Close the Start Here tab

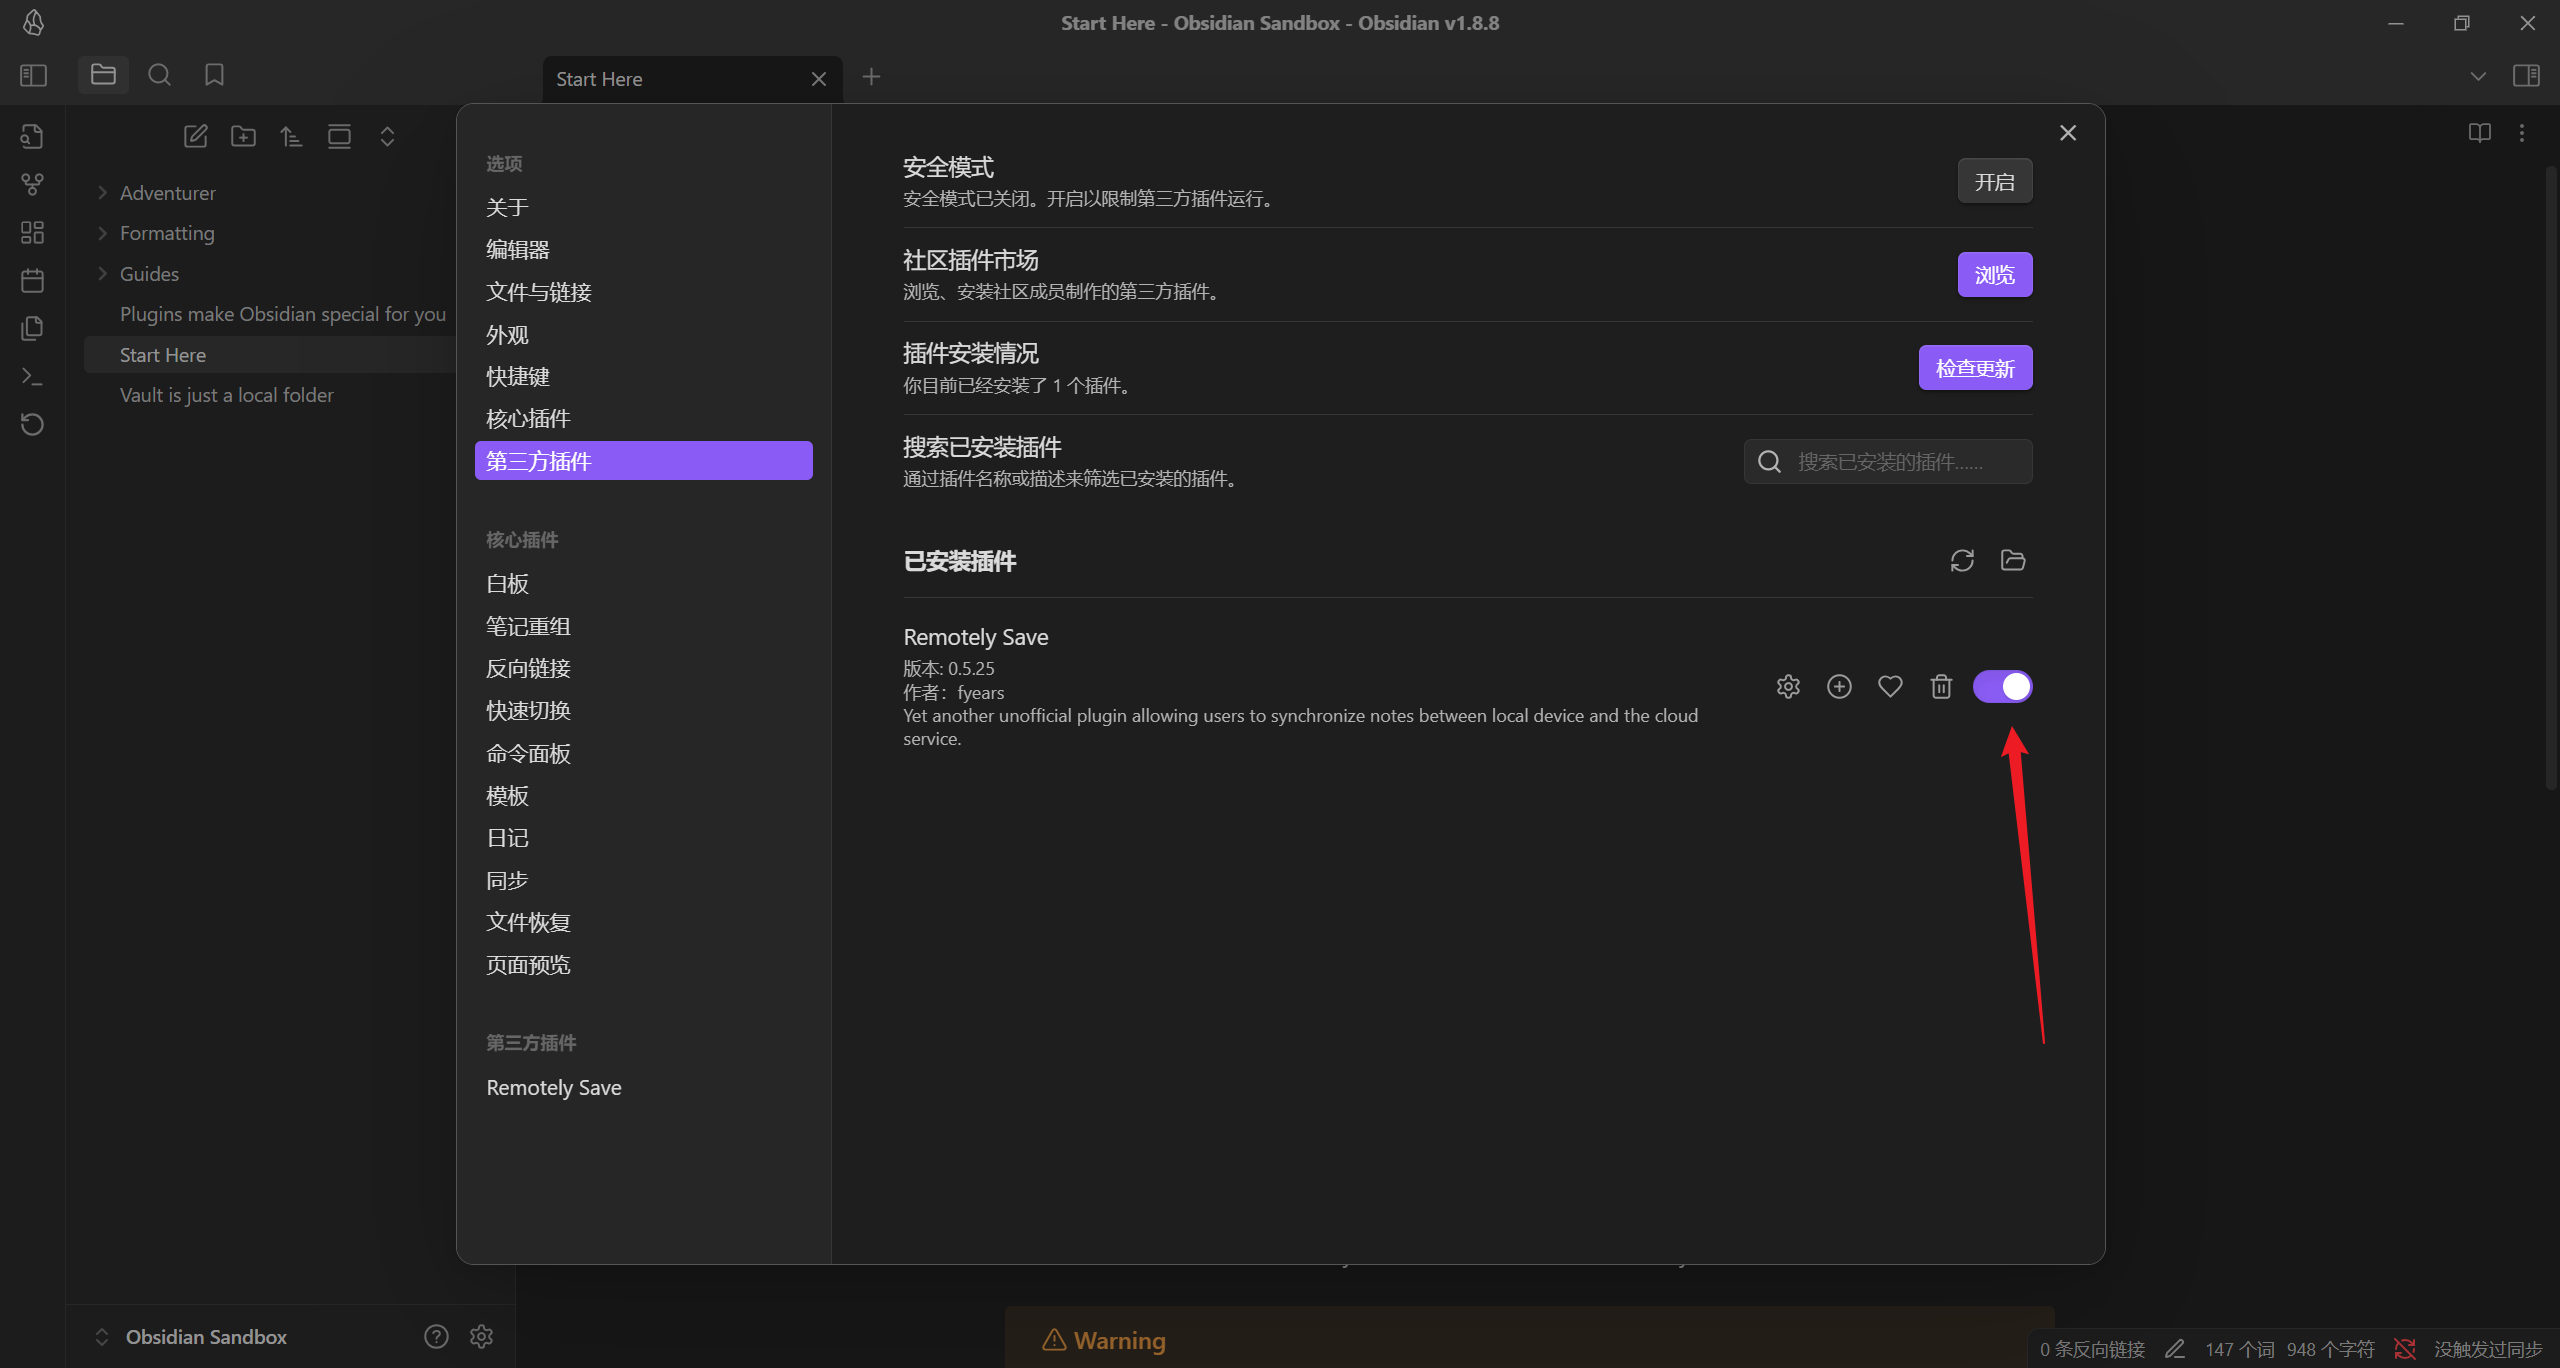tap(818, 79)
